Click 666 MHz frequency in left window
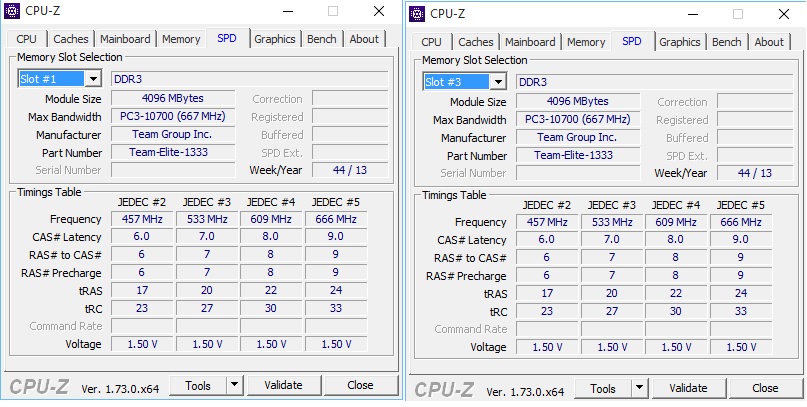This screenshot has height=407, width=807. tap(336, 219)
